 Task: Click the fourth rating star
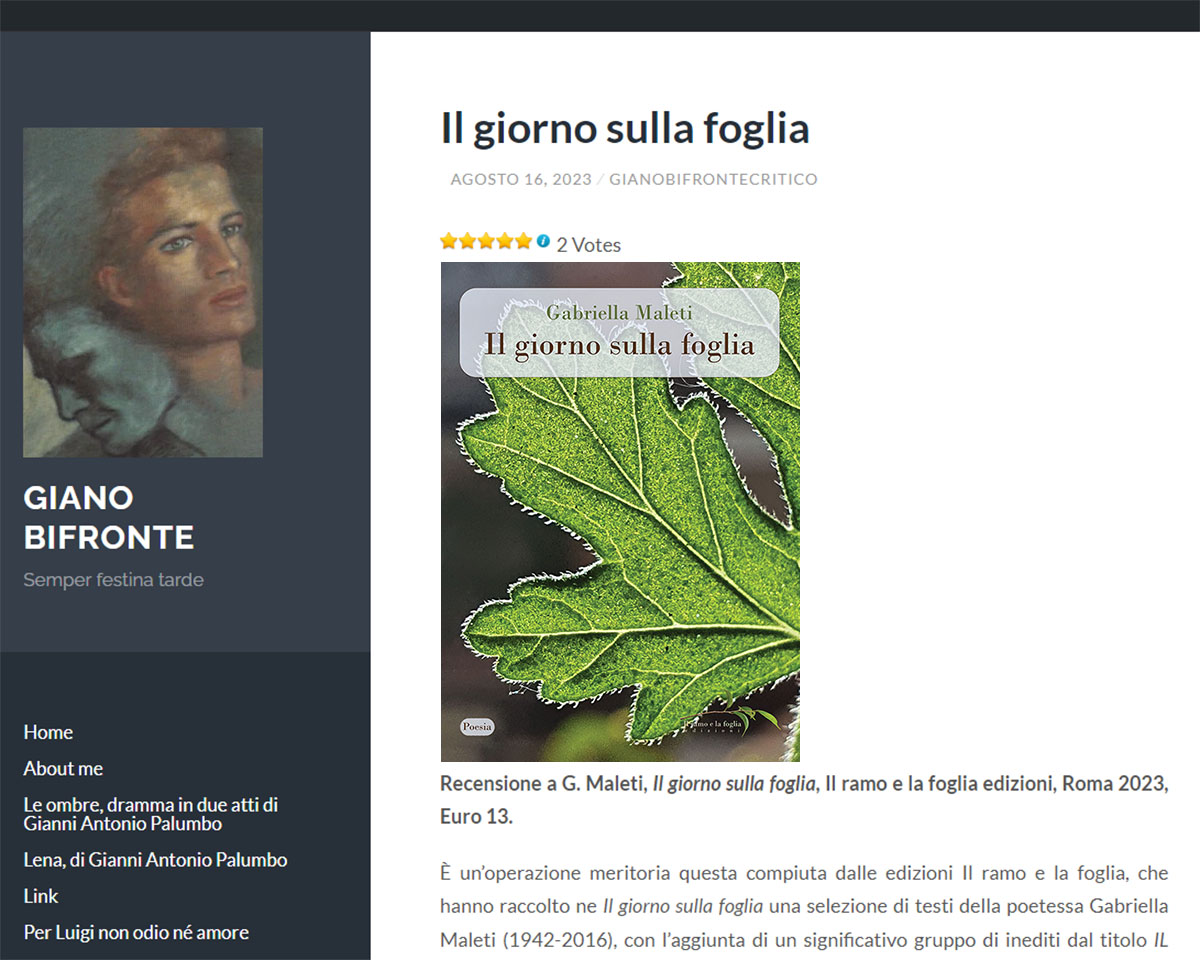click(x=505, y=240)
